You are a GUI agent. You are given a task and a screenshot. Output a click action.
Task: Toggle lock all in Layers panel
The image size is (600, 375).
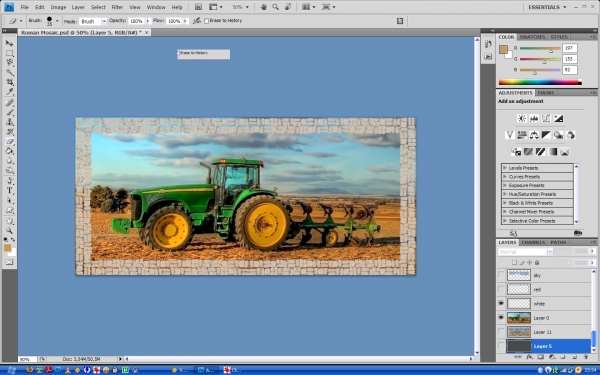coord(537,262)
